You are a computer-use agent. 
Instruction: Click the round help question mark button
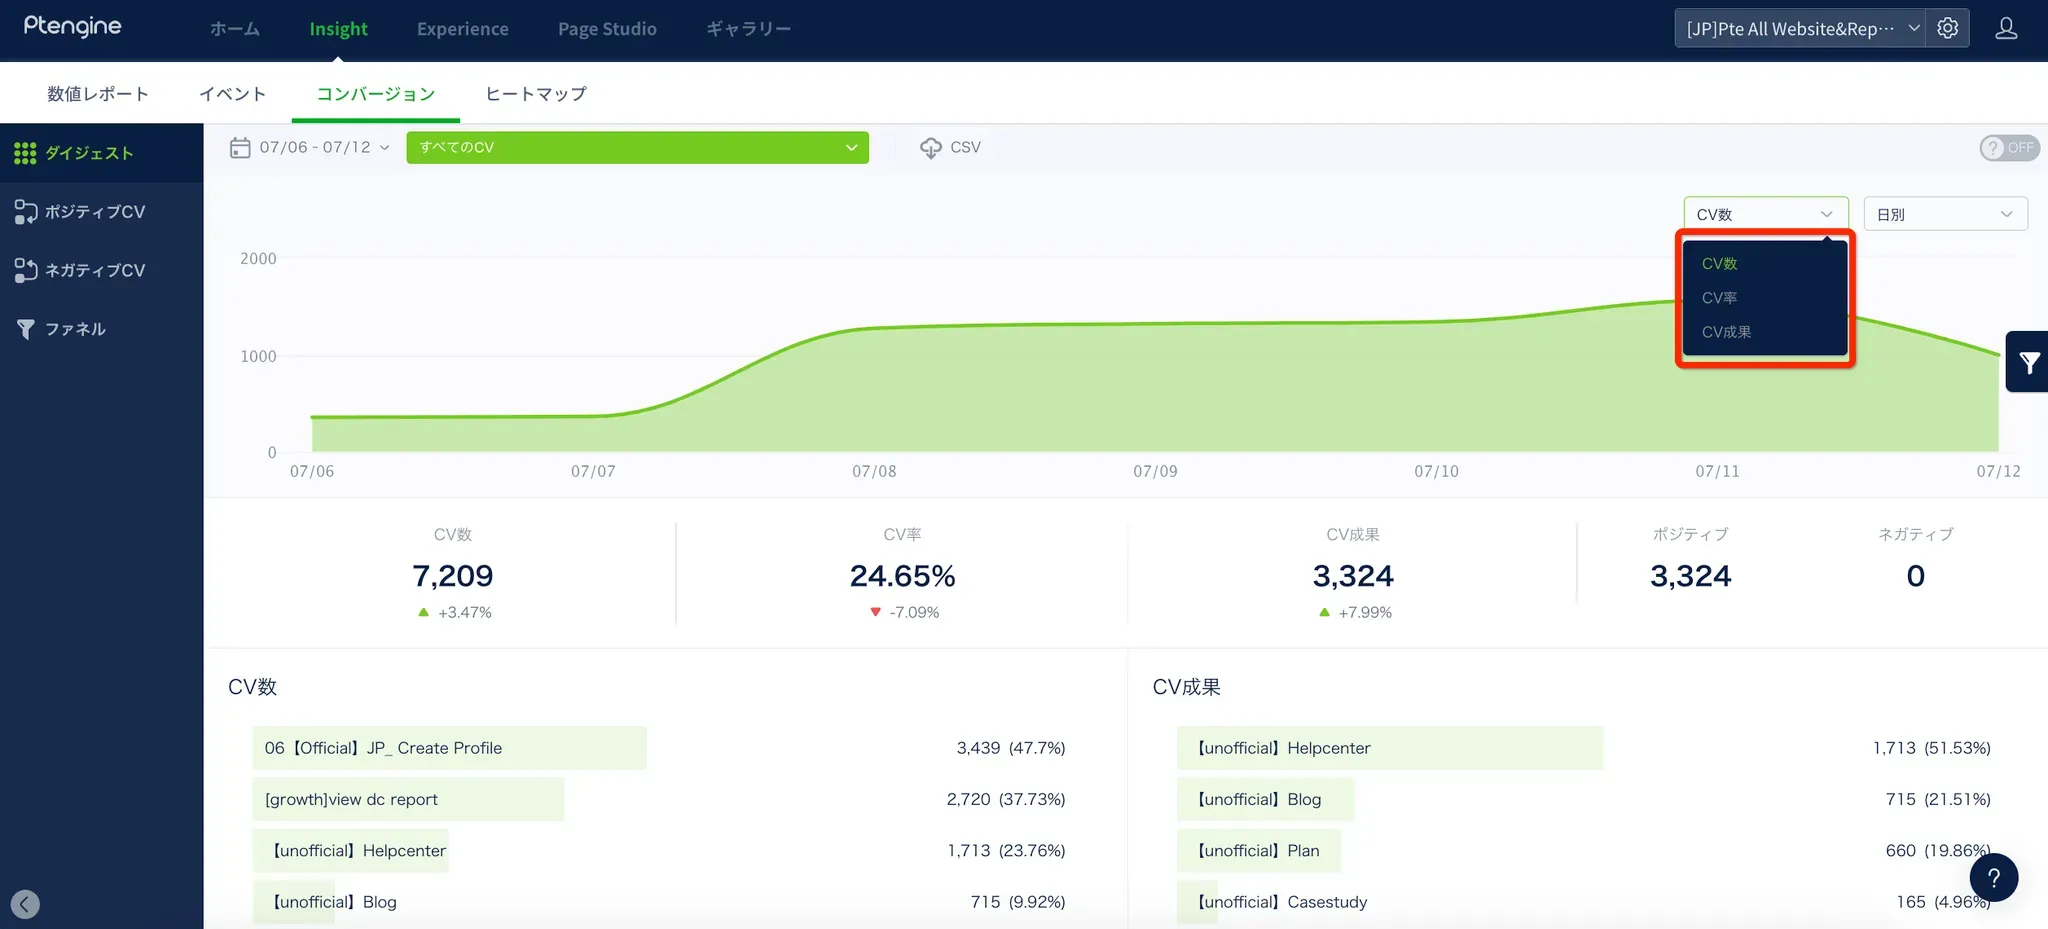coord(1993,878)
